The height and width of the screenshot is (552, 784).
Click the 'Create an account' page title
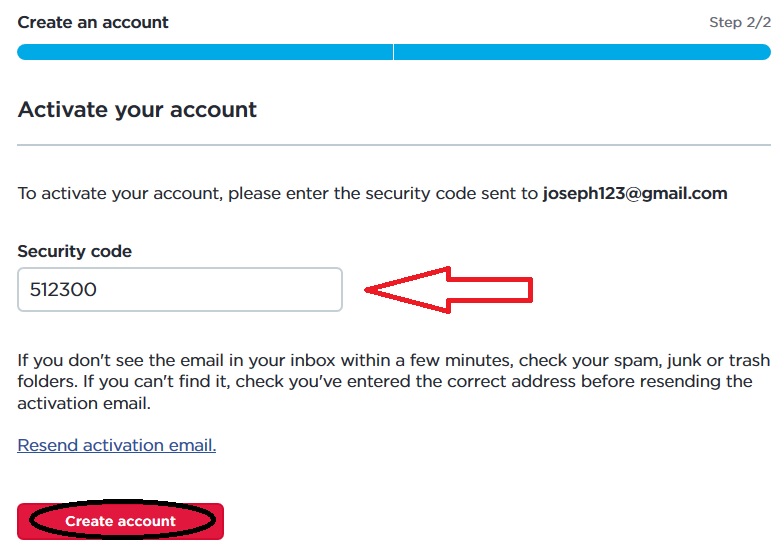click(x=93, y=22)
